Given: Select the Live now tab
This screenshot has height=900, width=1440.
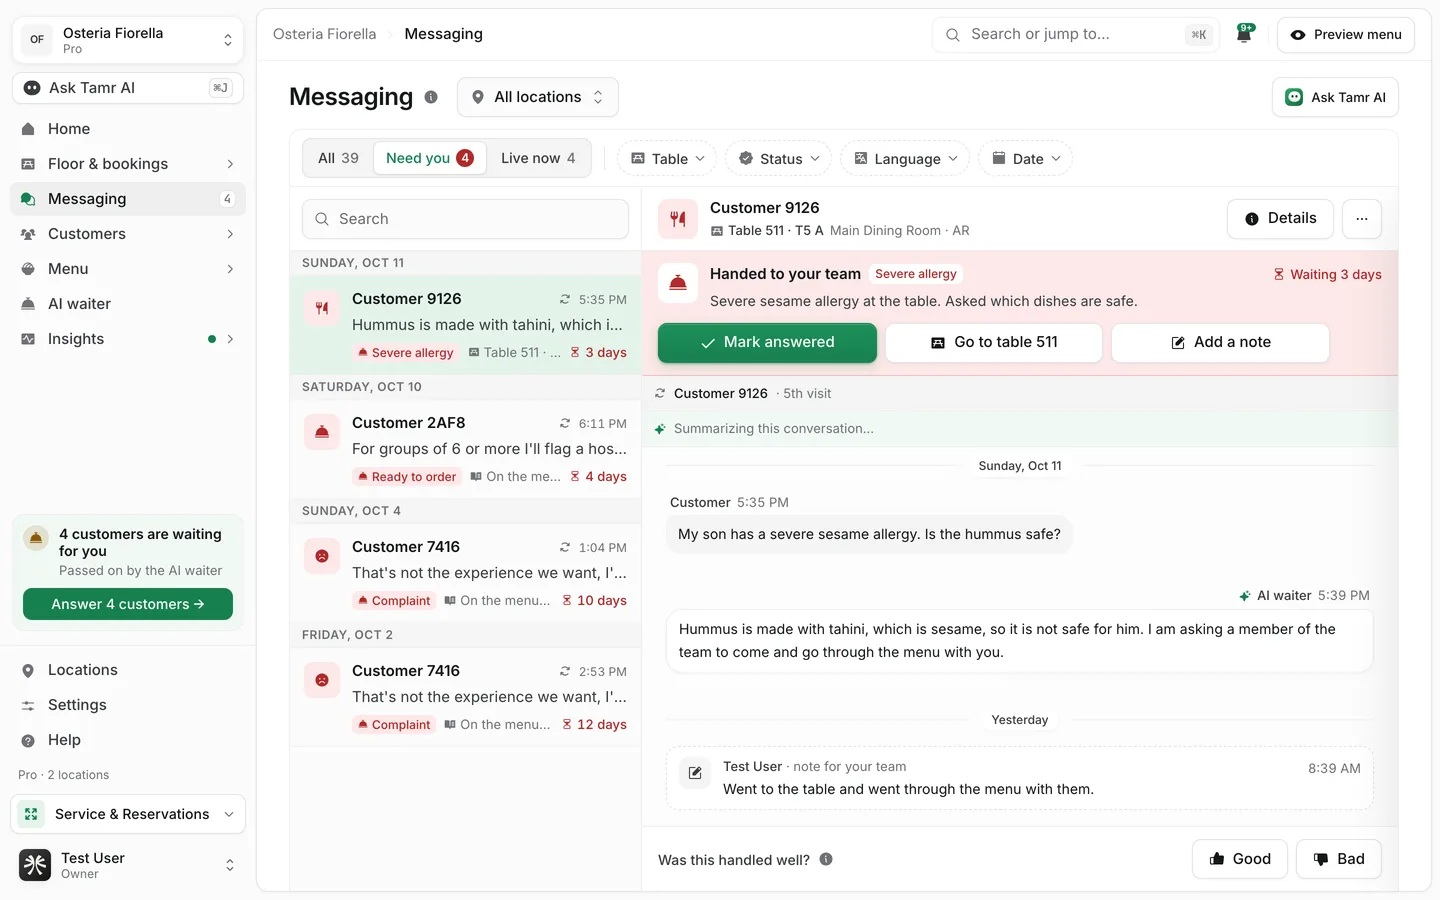Looking at the screenshot, I should point(538,158).
